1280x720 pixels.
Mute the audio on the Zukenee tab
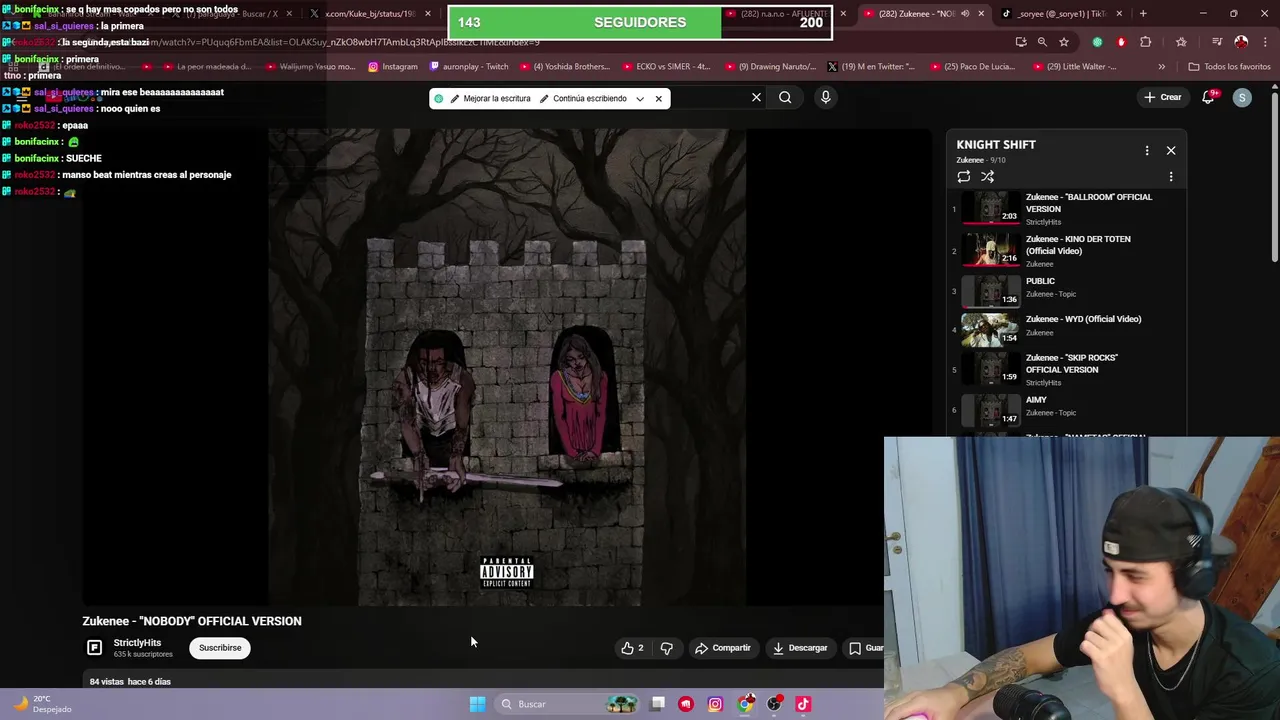(x=965, y=14)
